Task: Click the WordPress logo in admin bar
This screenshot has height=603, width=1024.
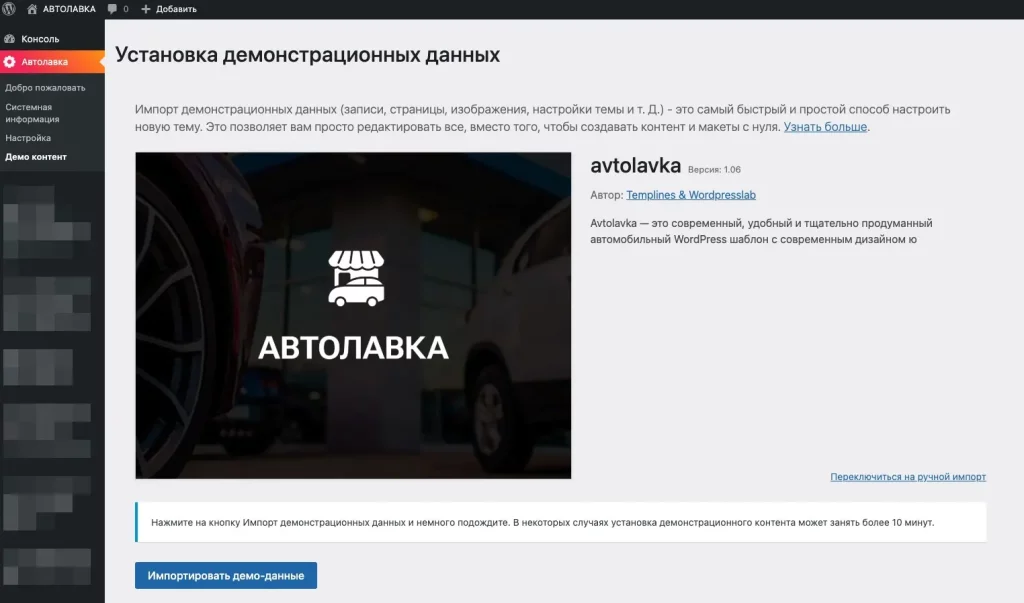Action: [9, 9]
